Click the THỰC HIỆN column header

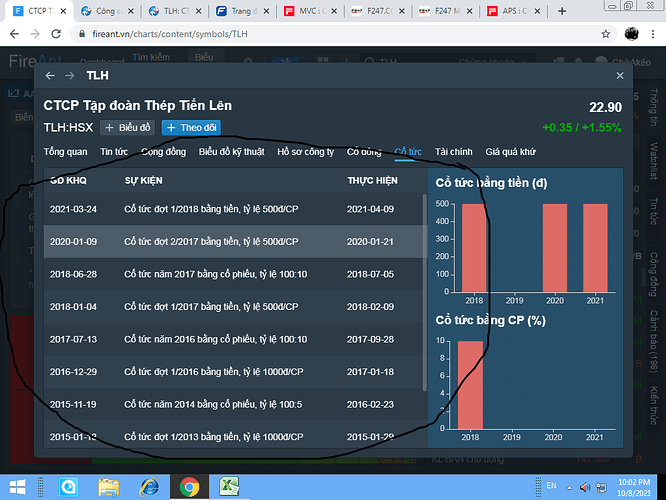[373, 181]
